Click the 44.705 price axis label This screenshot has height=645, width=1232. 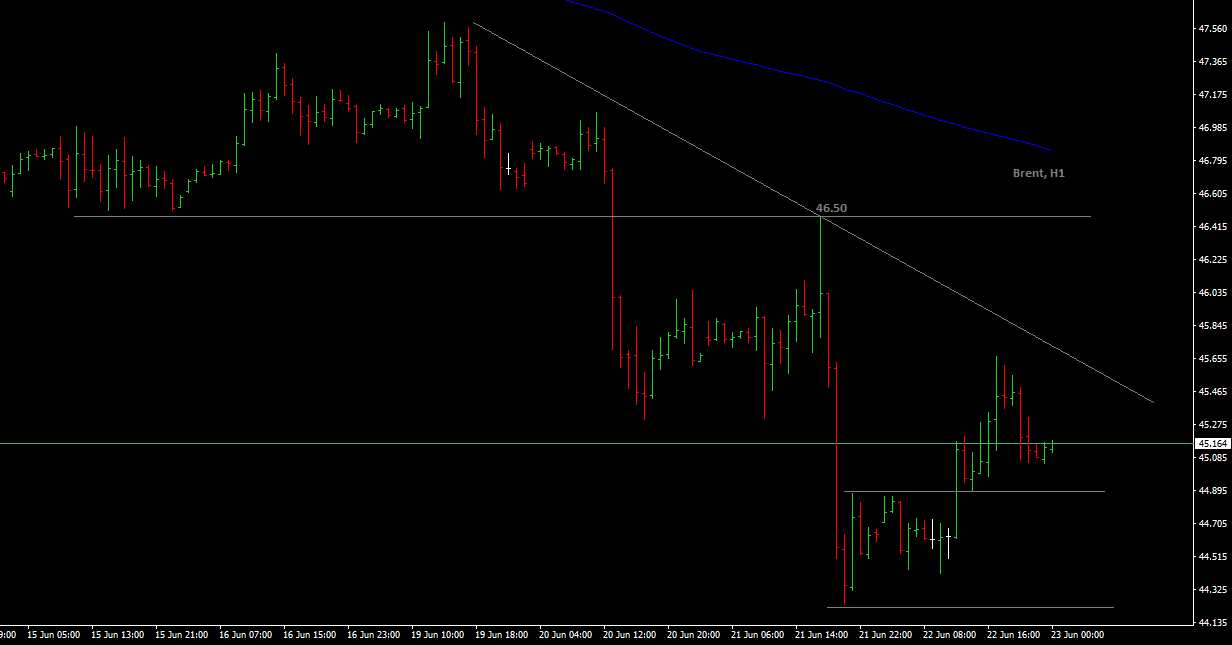point(1212,524)
